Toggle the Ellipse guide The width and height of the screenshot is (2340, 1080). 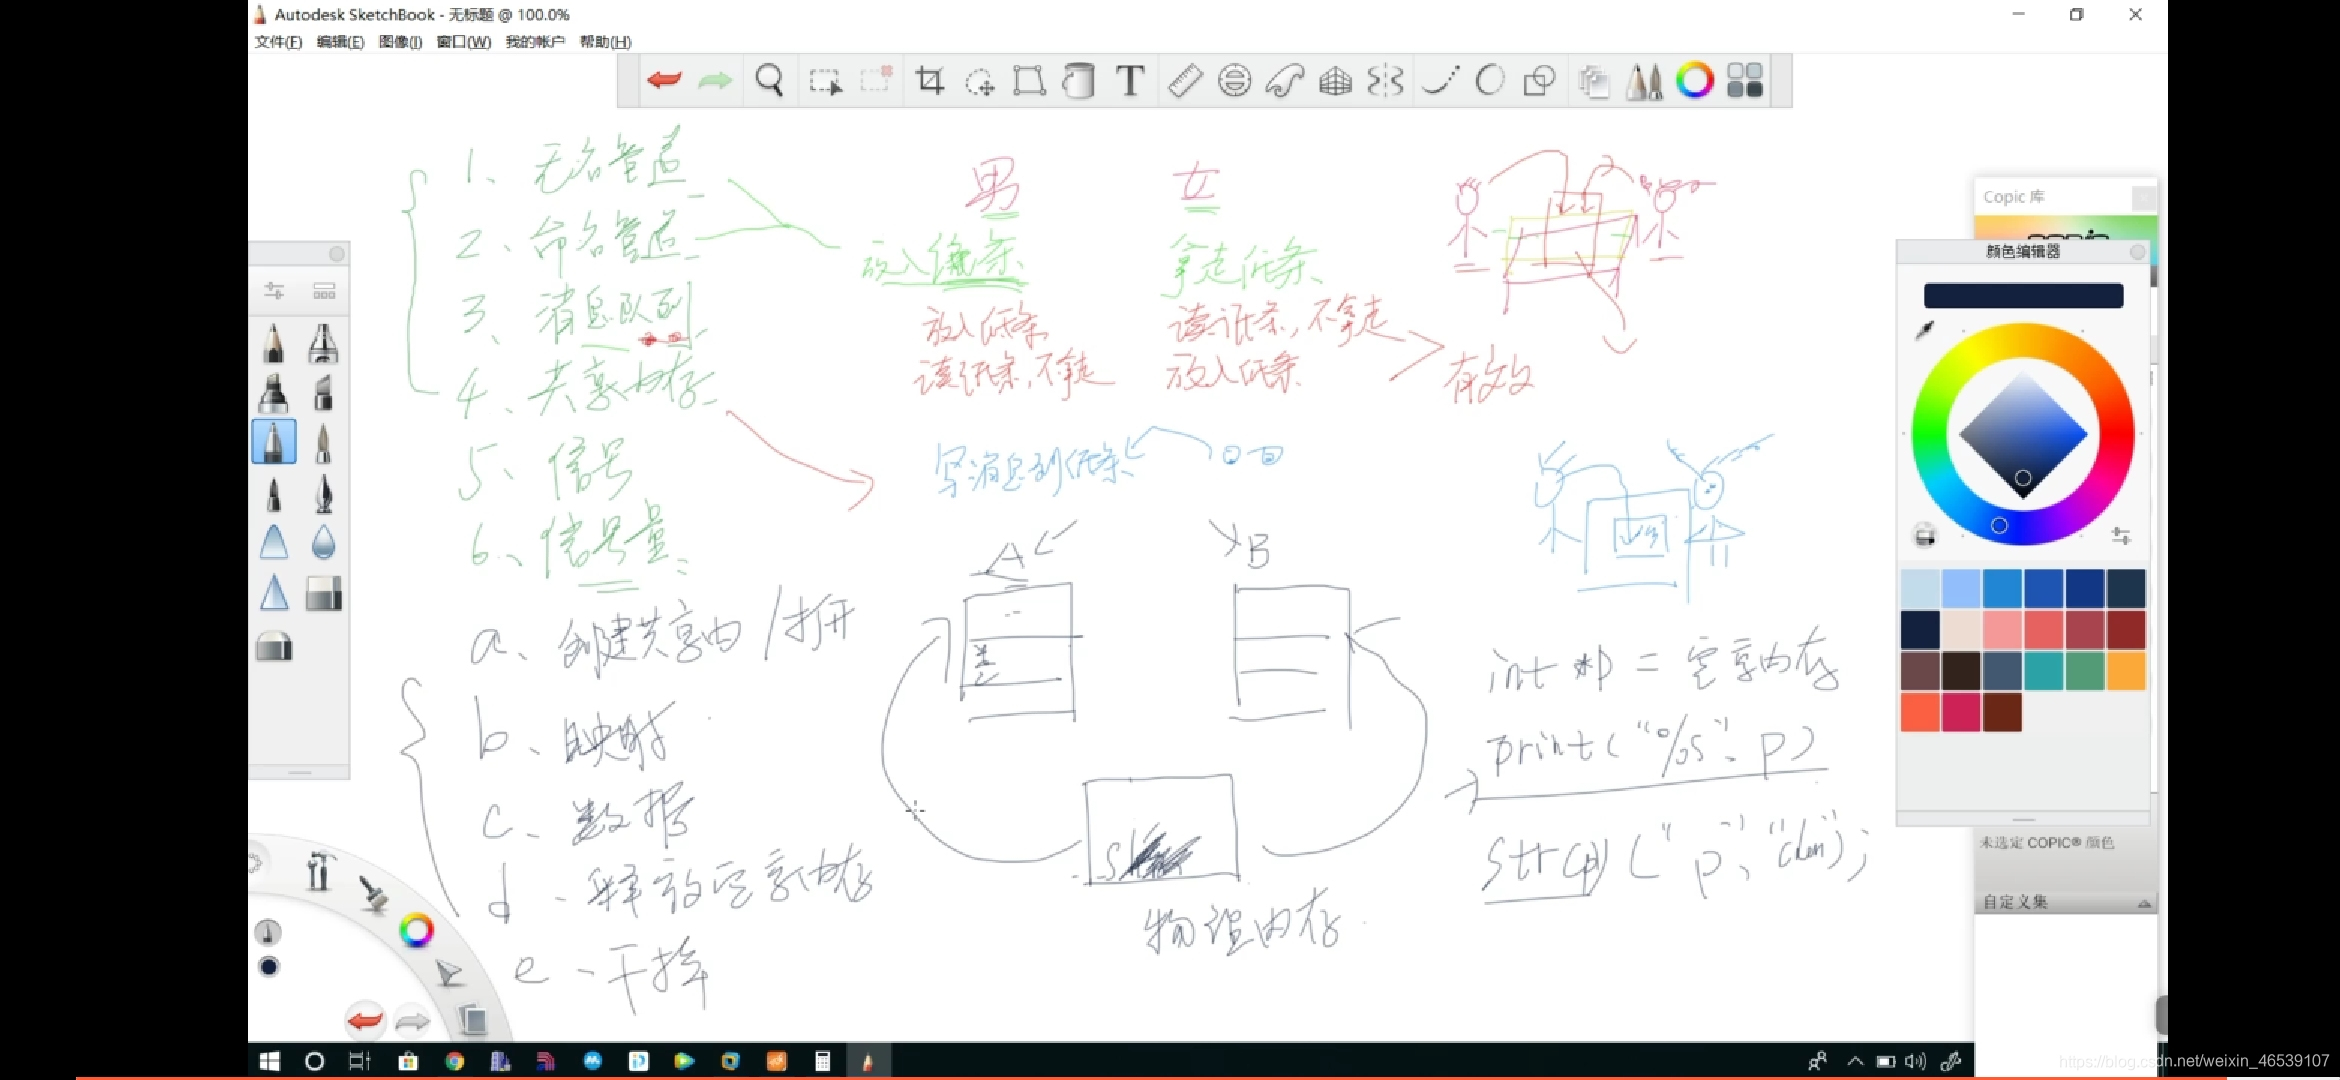[1235, 80]
